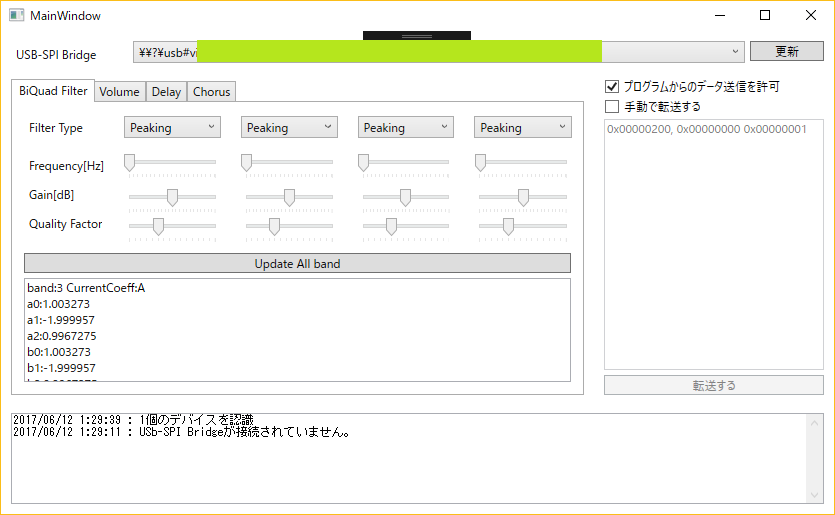Click the log scrollbar up arrow
The image size is (835, 515).
pyautogui.click(x=814, y=423)
